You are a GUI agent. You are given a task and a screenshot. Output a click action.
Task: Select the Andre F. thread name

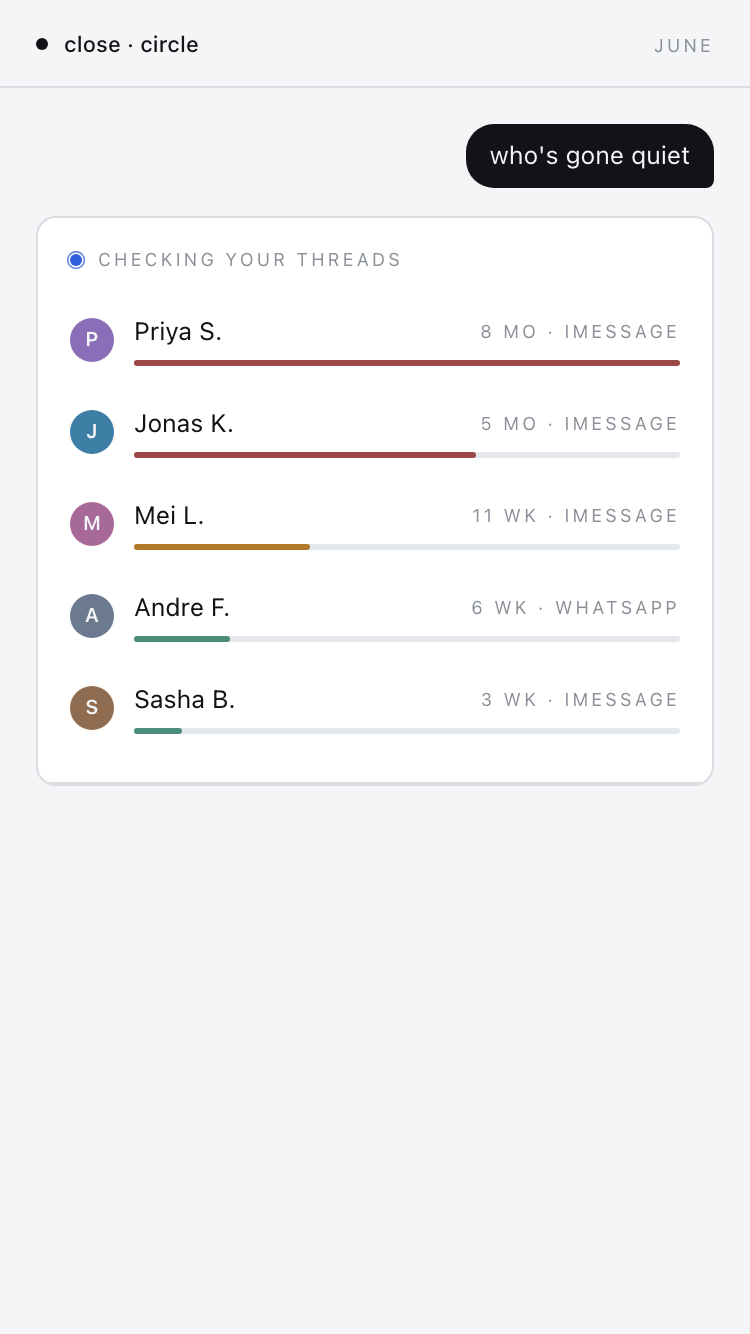tap(182, 608)
